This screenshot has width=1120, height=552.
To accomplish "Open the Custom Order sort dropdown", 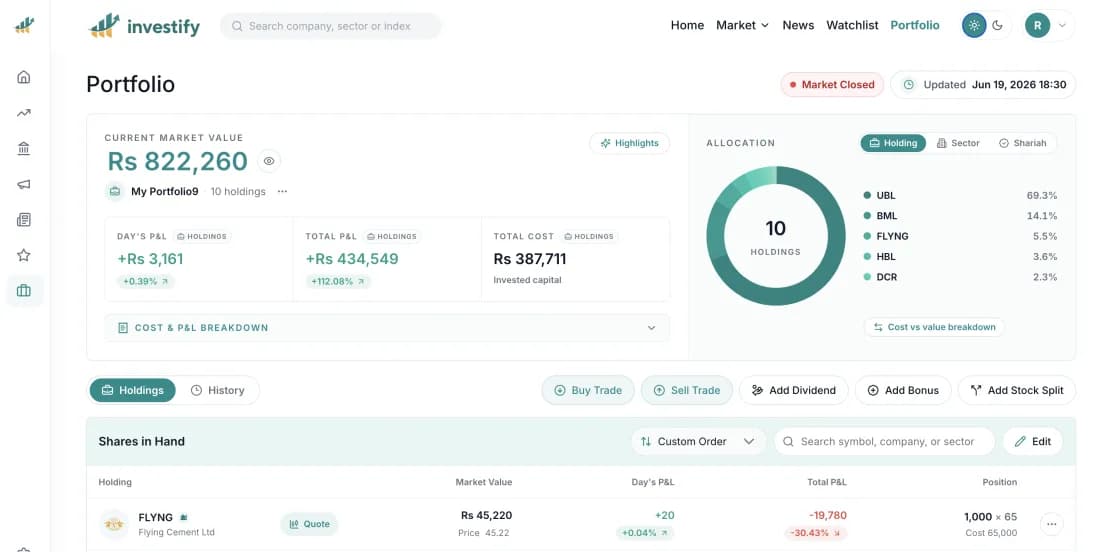I will click(698, 441).
